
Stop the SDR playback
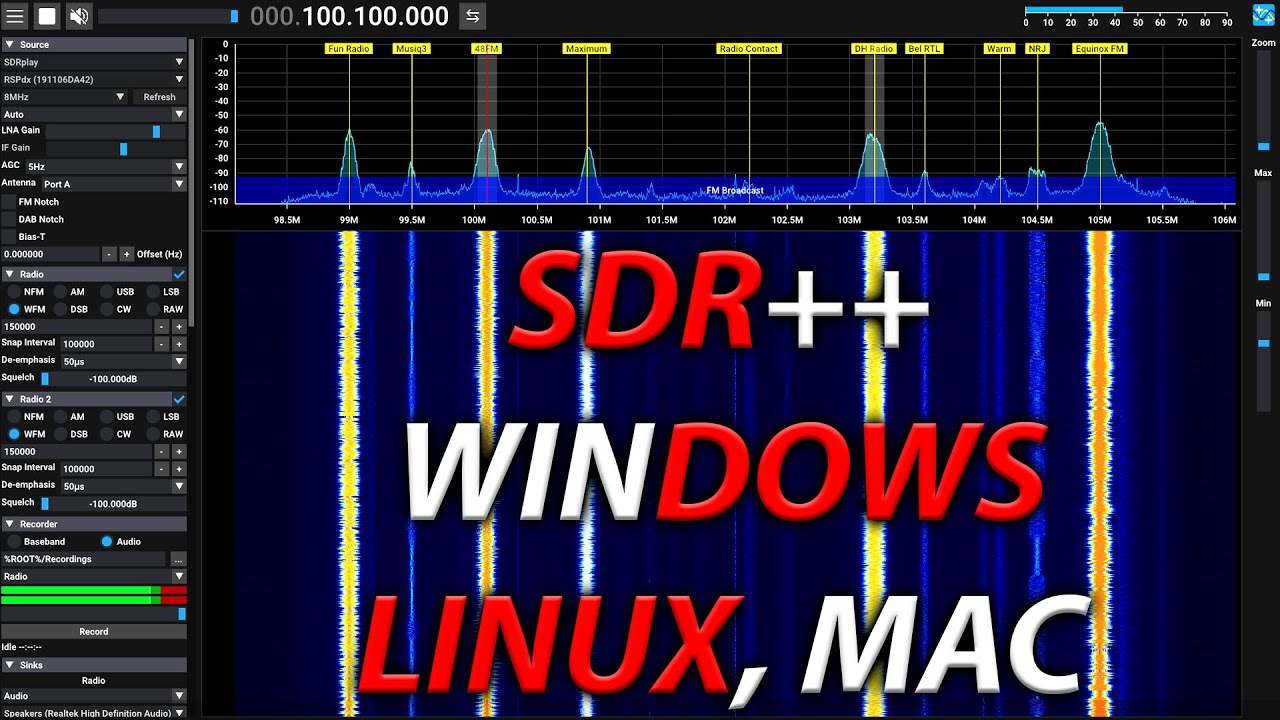click(x=47, y=16)
